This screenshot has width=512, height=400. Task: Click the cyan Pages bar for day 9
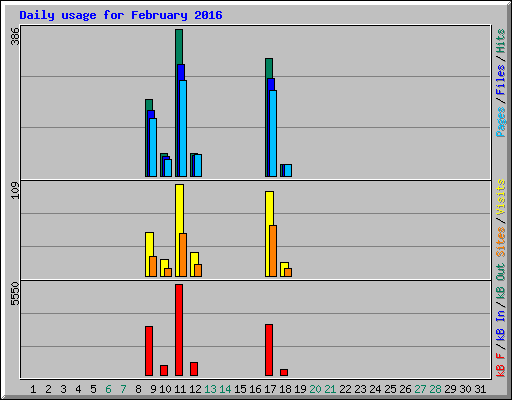[153, 147]
